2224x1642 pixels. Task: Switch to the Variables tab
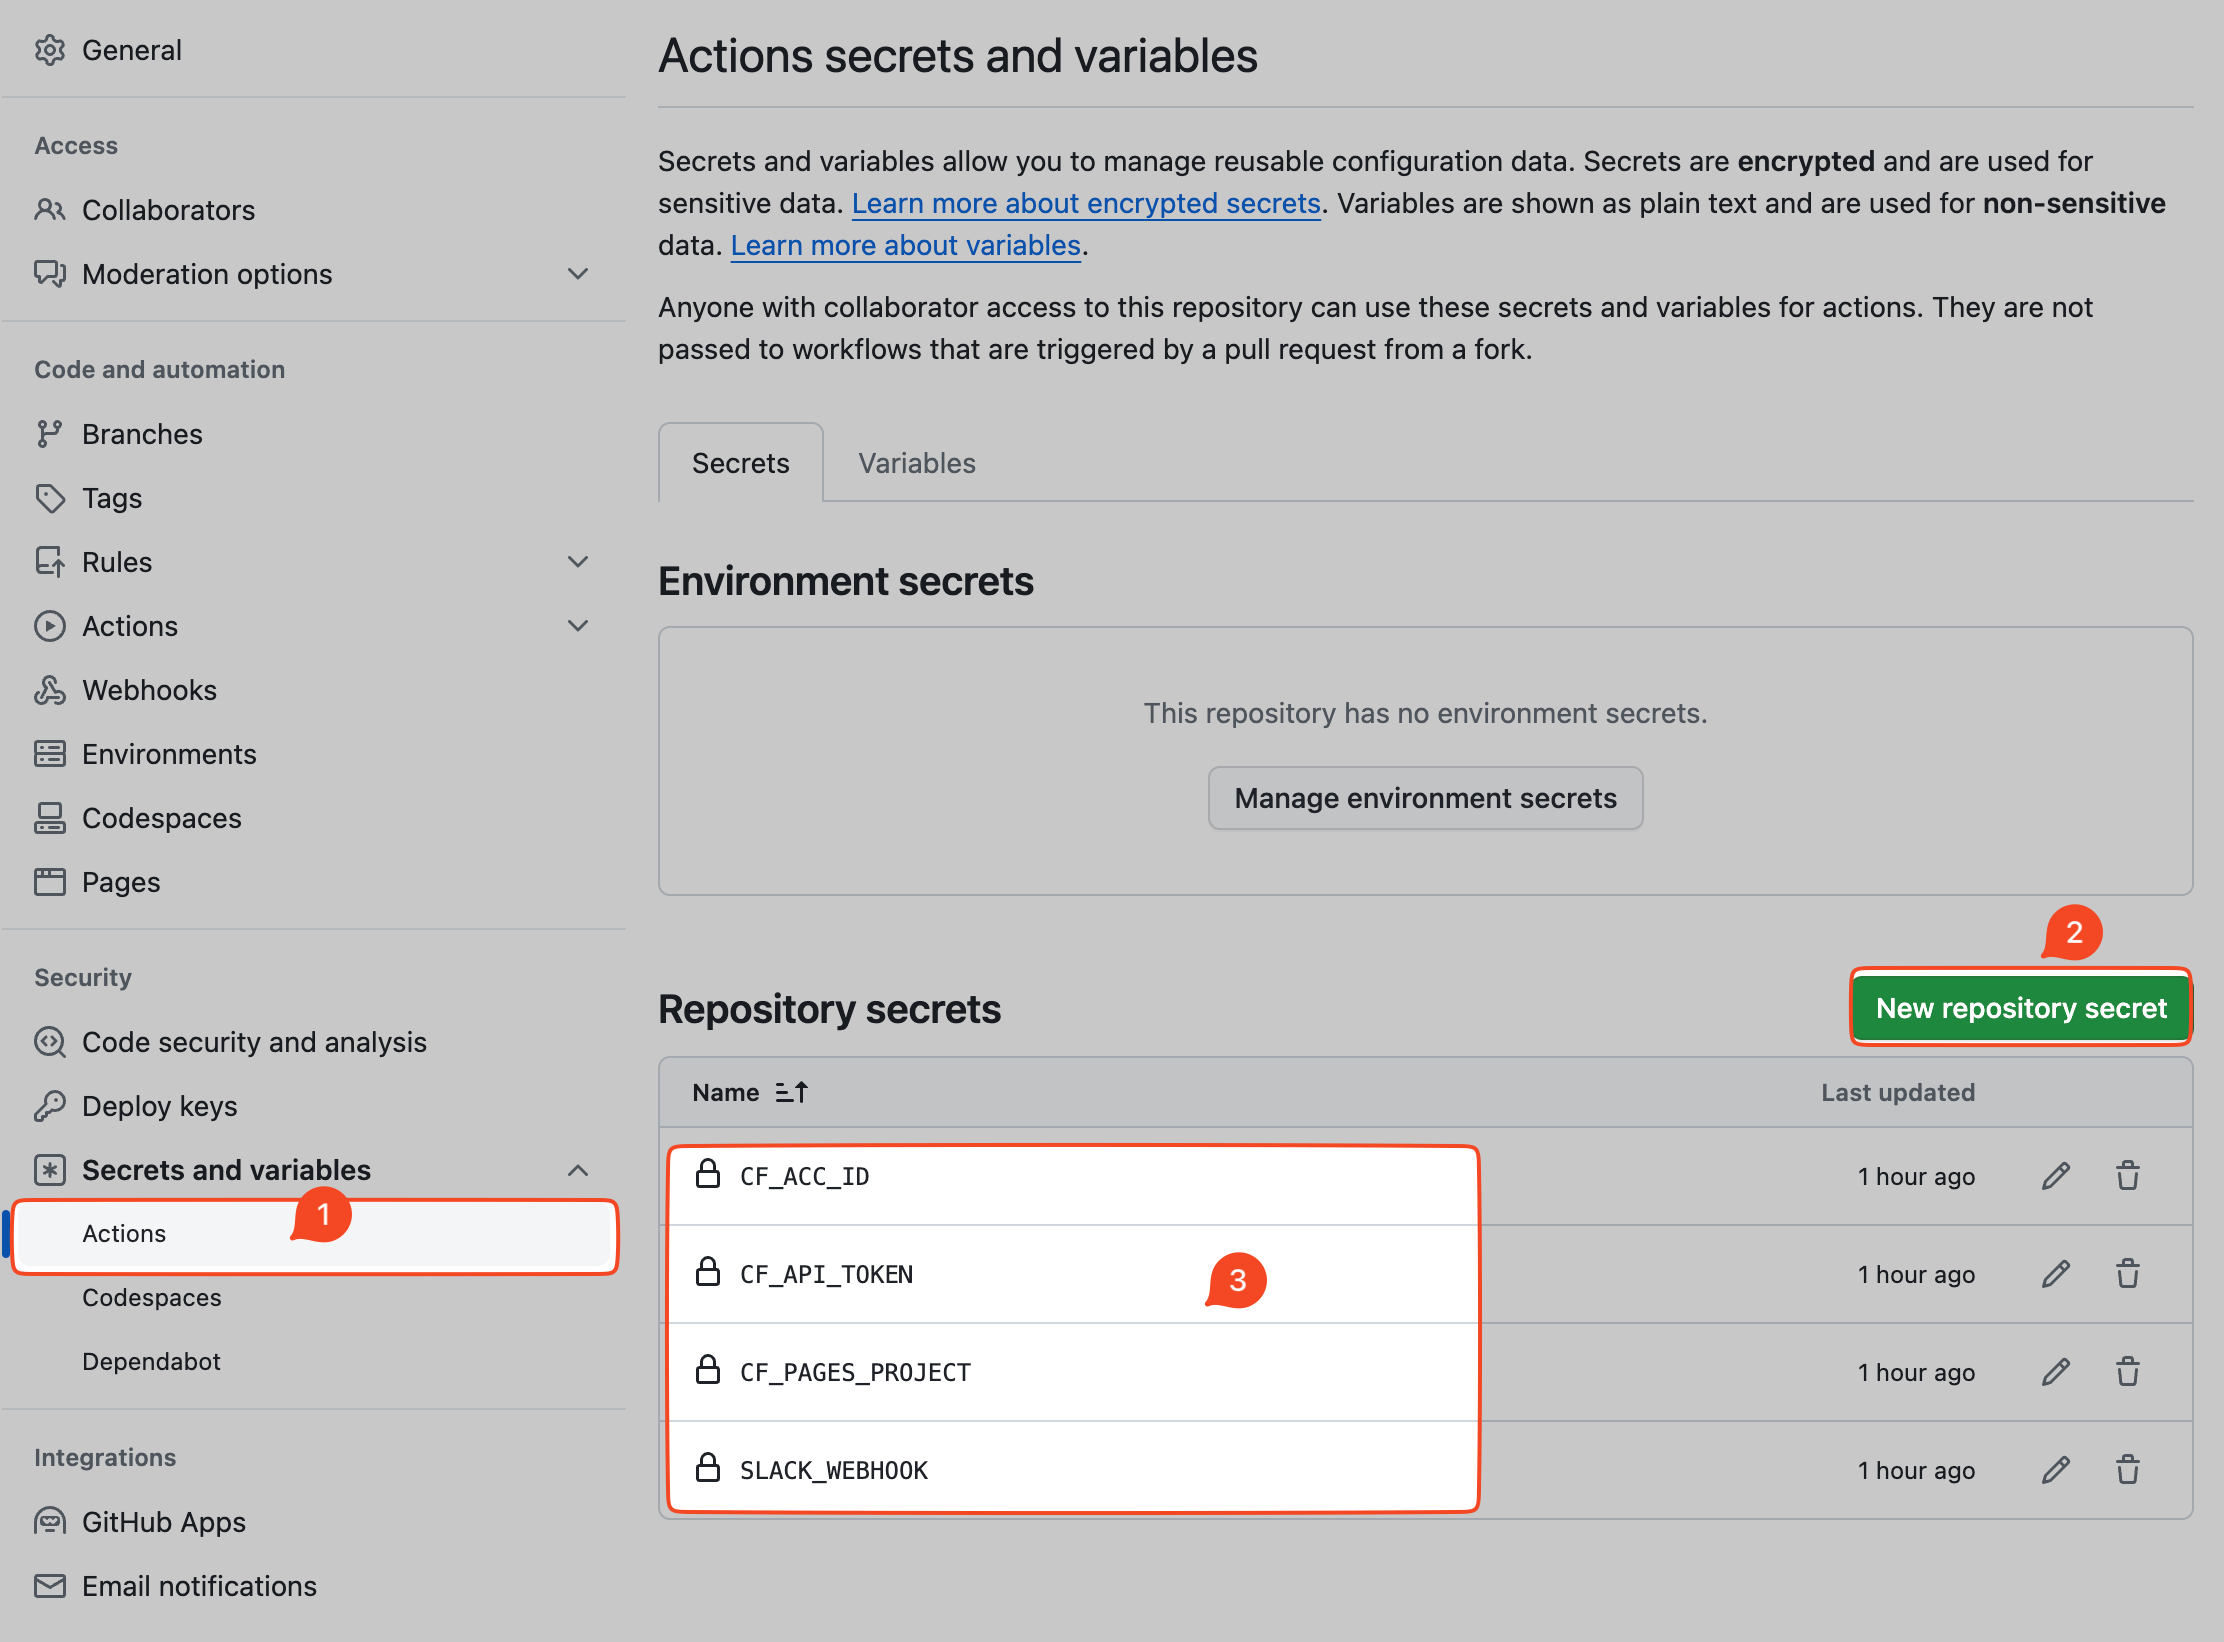click(916, 463)
